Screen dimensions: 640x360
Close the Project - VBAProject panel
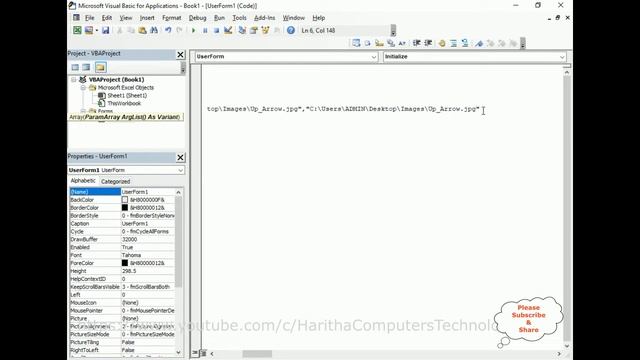click(x=180, y=54)
